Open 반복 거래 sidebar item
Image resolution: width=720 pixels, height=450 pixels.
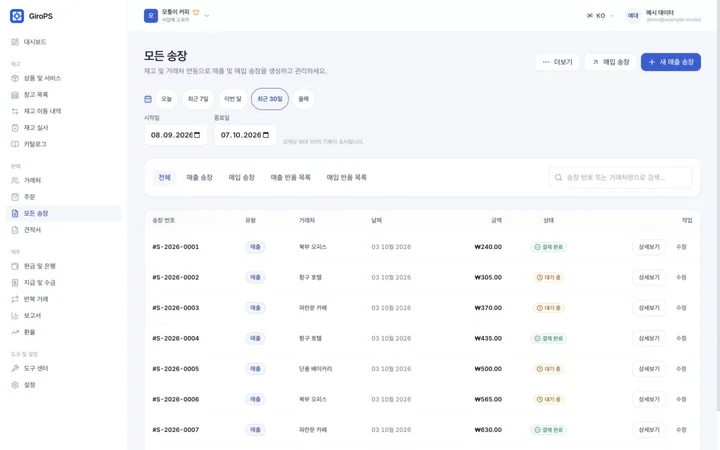[64, 299]
